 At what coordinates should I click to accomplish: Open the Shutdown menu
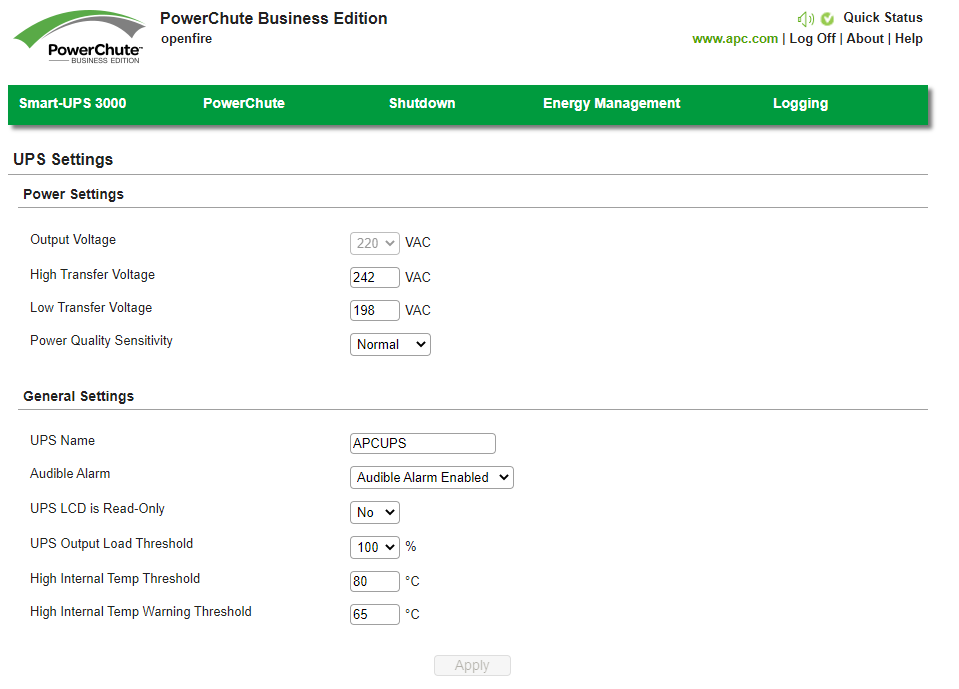(x=422, y=103)
